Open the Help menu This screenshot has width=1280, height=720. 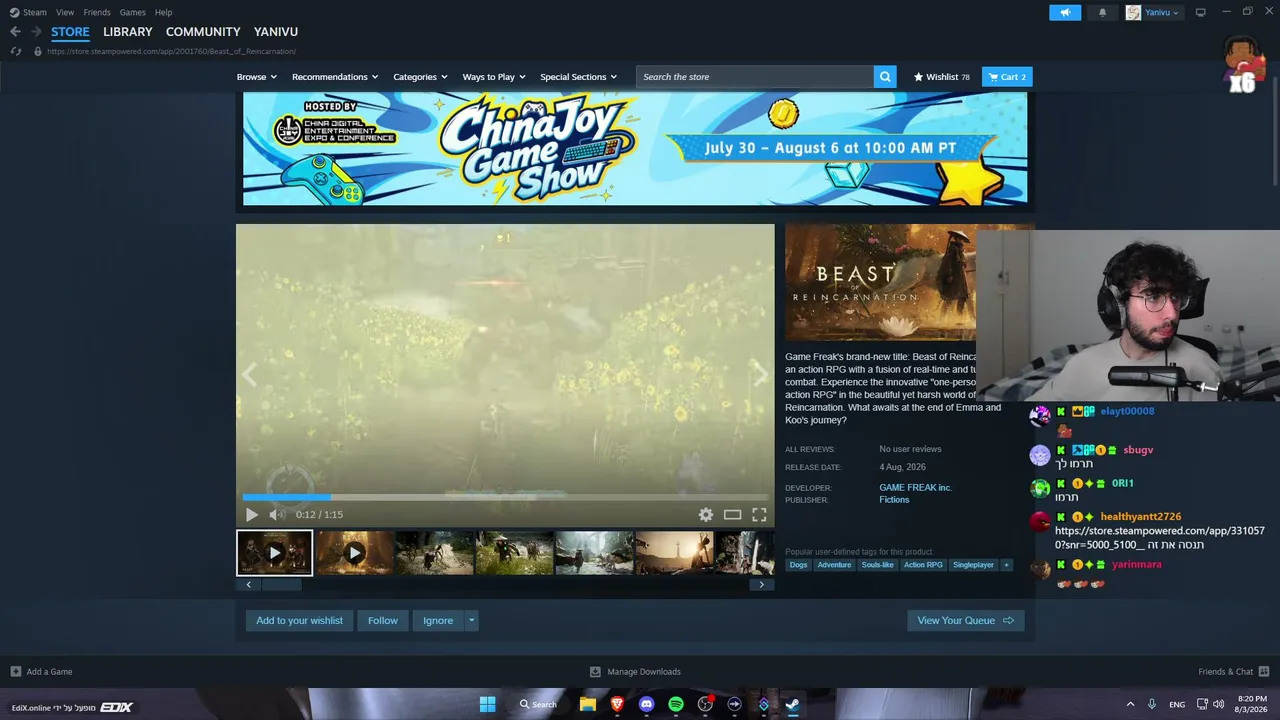coord(163,12)
